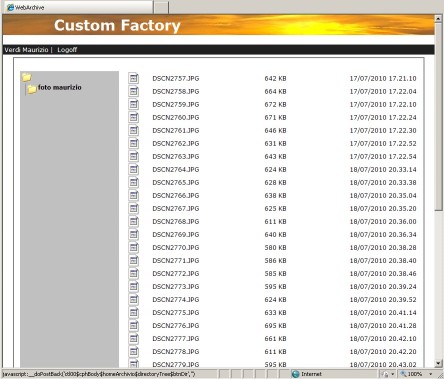Open file DSCN2769.JPG
This screenshot has width=444, height=379.
point(176,235)
